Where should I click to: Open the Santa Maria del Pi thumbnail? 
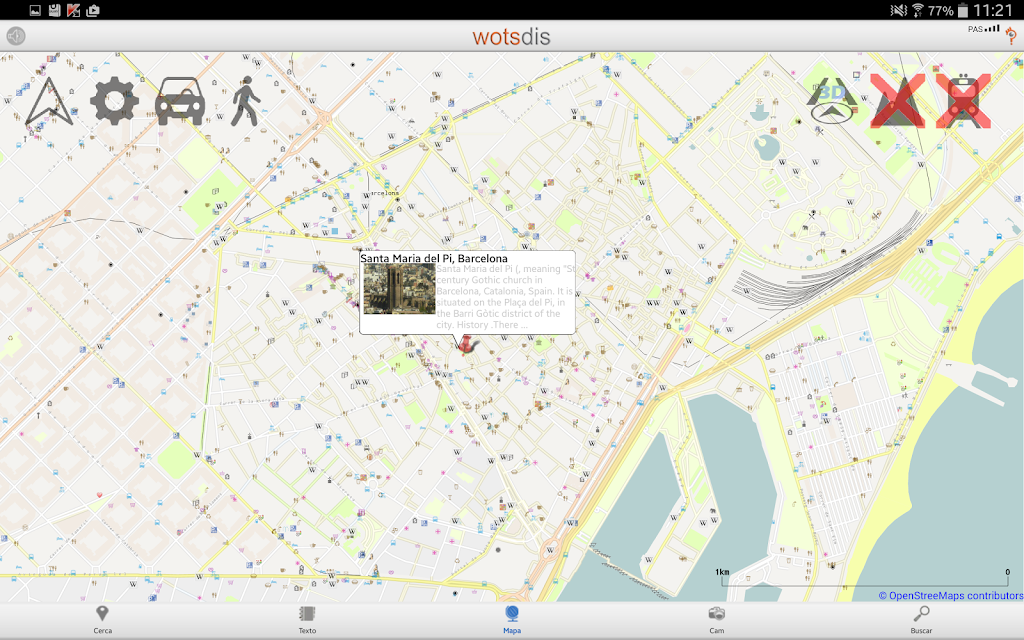tap(399, 289)
